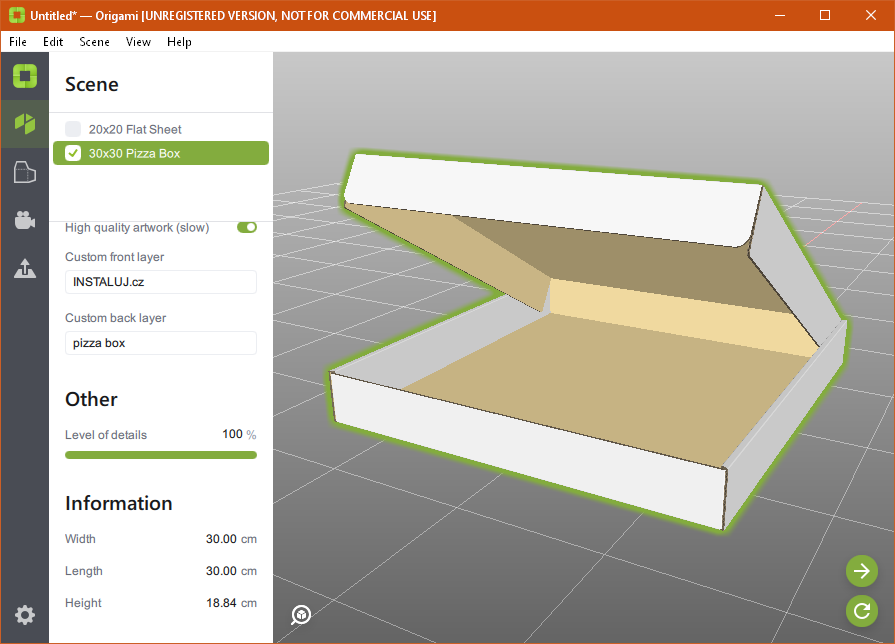Click the zoom-to-fit icon in viewport
The image size is (895, 644).
tap(301, 614)
